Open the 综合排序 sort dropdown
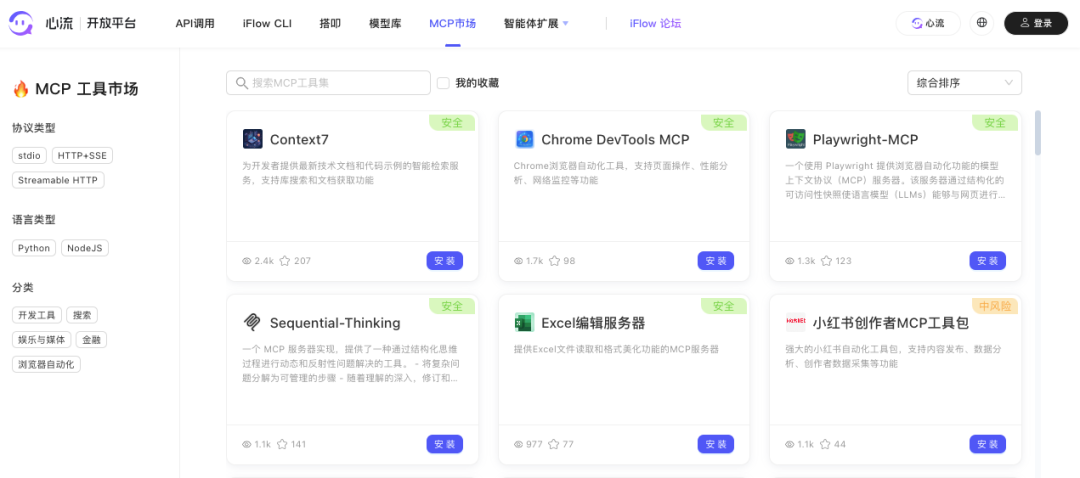 964,83
